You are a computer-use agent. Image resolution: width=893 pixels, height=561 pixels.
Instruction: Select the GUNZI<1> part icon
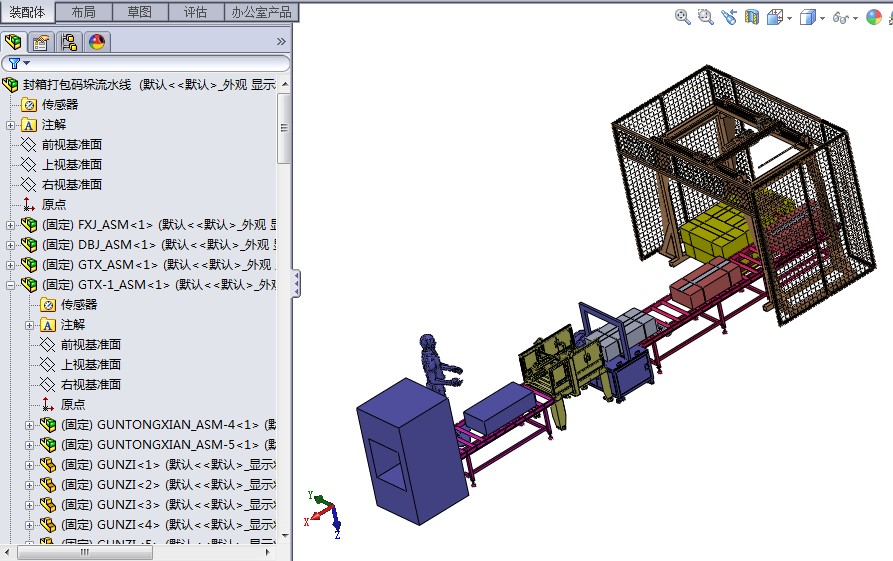[x=48, y=465]
